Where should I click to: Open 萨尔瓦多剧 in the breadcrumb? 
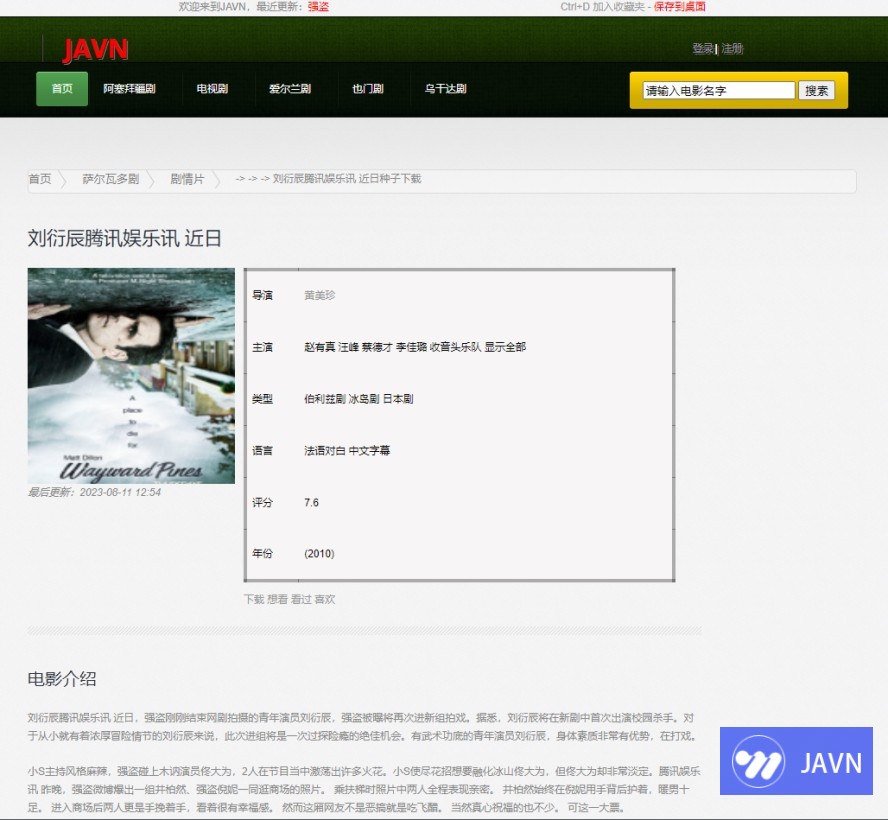(x=110, y=179)
